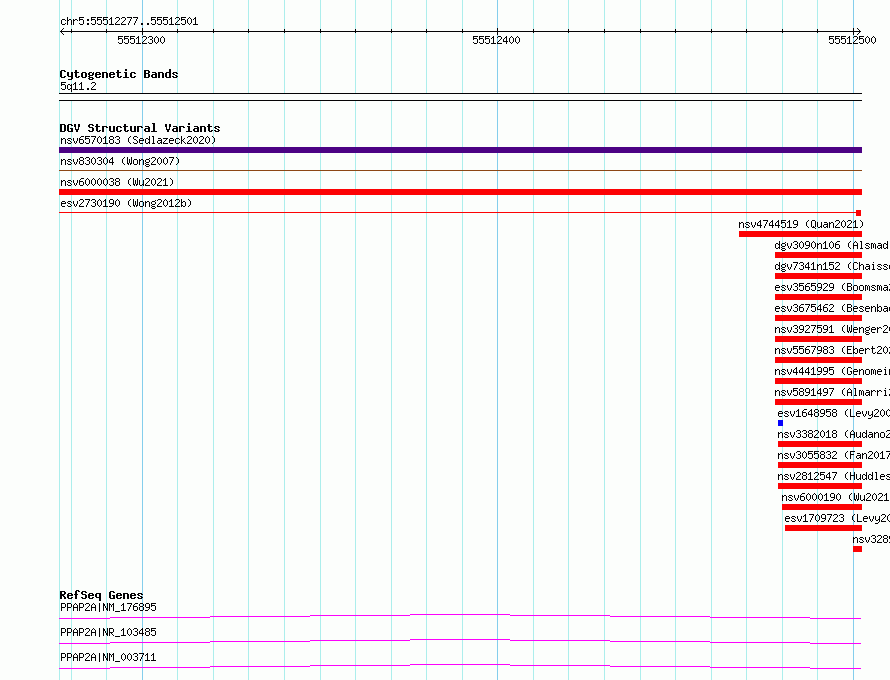This screenshot has height=680, width=890.
Task: Click the small red square ending the esv2730190 line
Action: coord(859,213)
